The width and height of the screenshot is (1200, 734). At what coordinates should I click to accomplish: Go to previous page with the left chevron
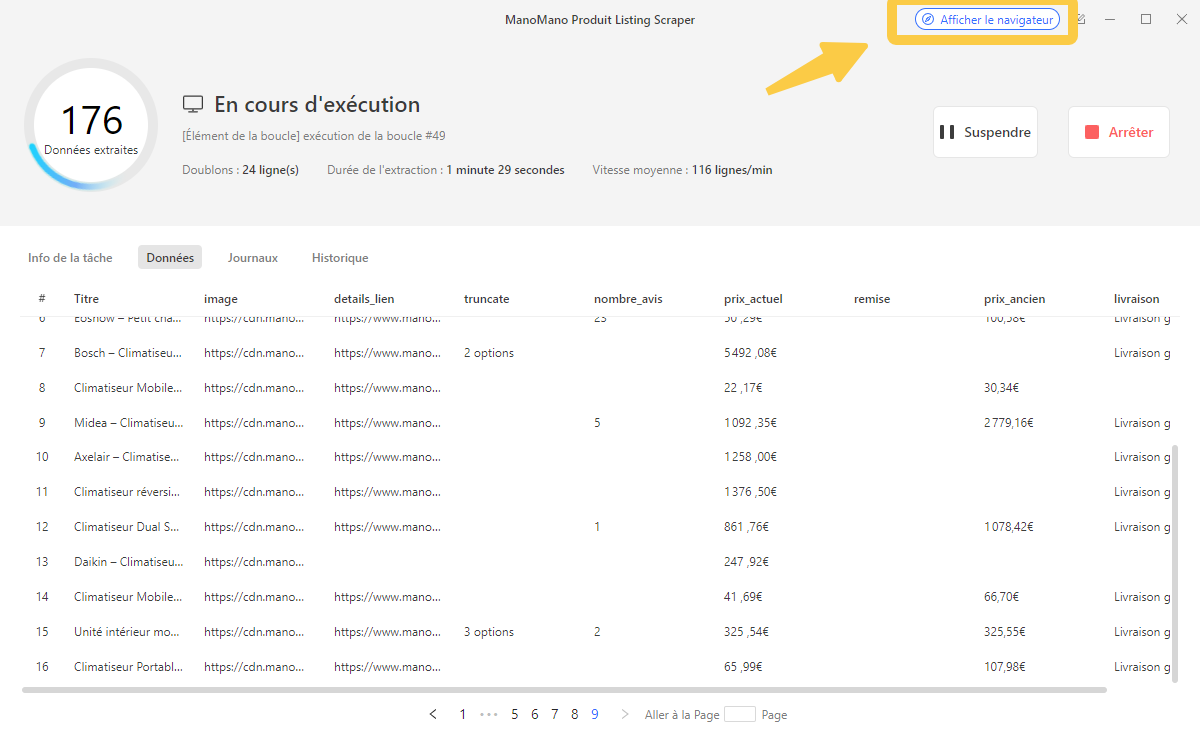click(x=433, y=714)
